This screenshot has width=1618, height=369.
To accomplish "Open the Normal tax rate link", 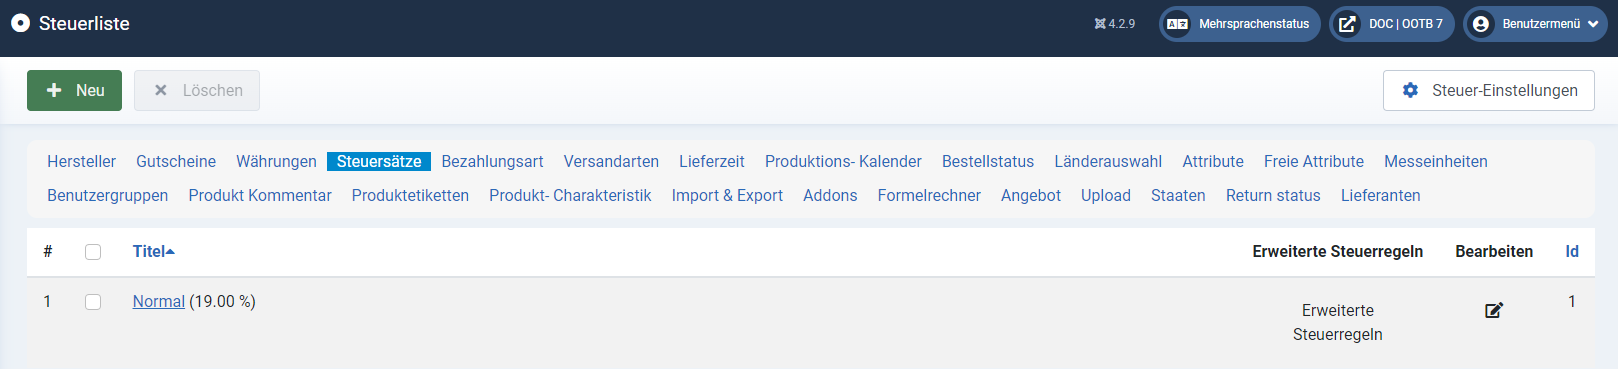I will click(x=159, y=302).
